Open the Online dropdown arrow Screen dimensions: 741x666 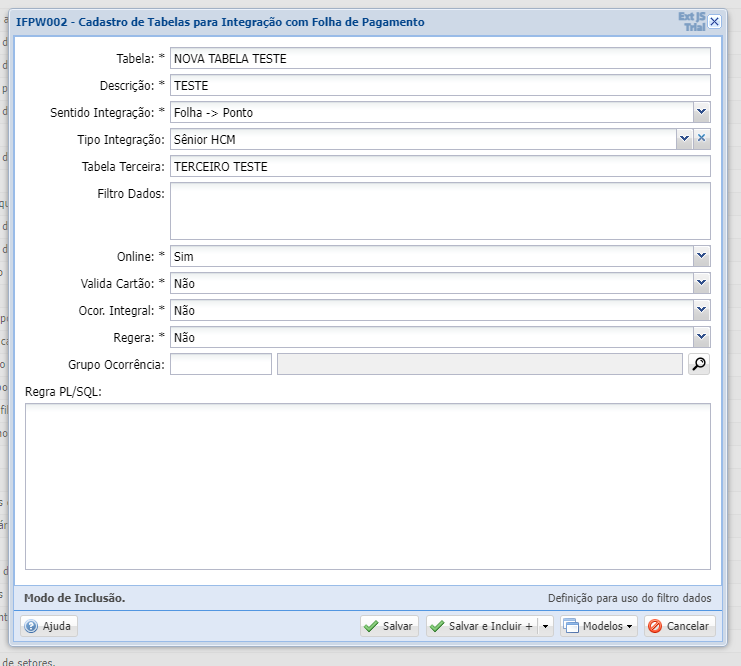(702, 256)
